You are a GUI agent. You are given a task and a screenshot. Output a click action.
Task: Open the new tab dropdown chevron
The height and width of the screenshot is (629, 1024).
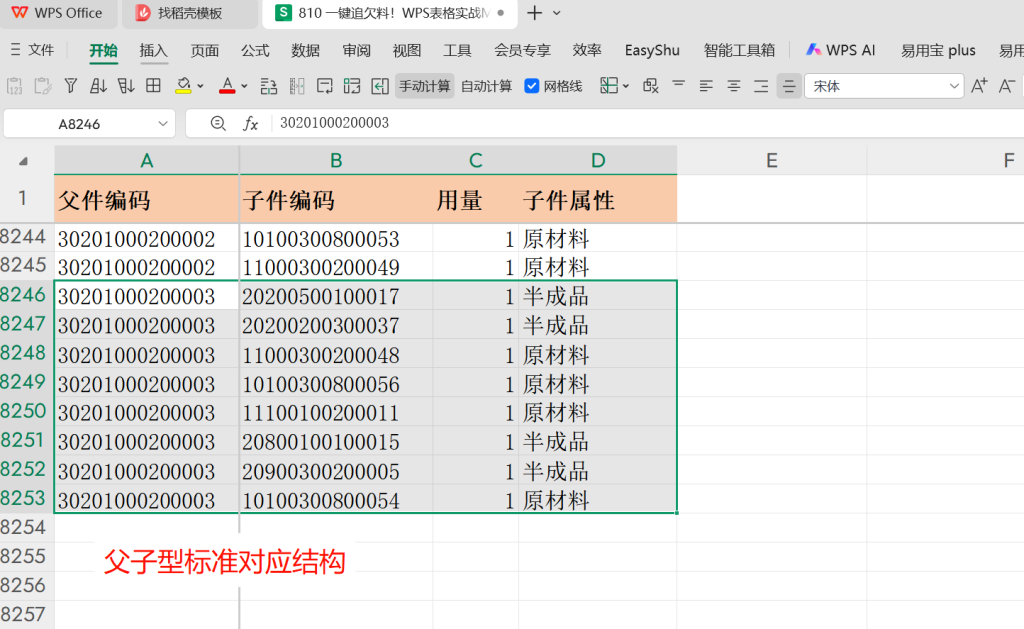coord(556,13)
